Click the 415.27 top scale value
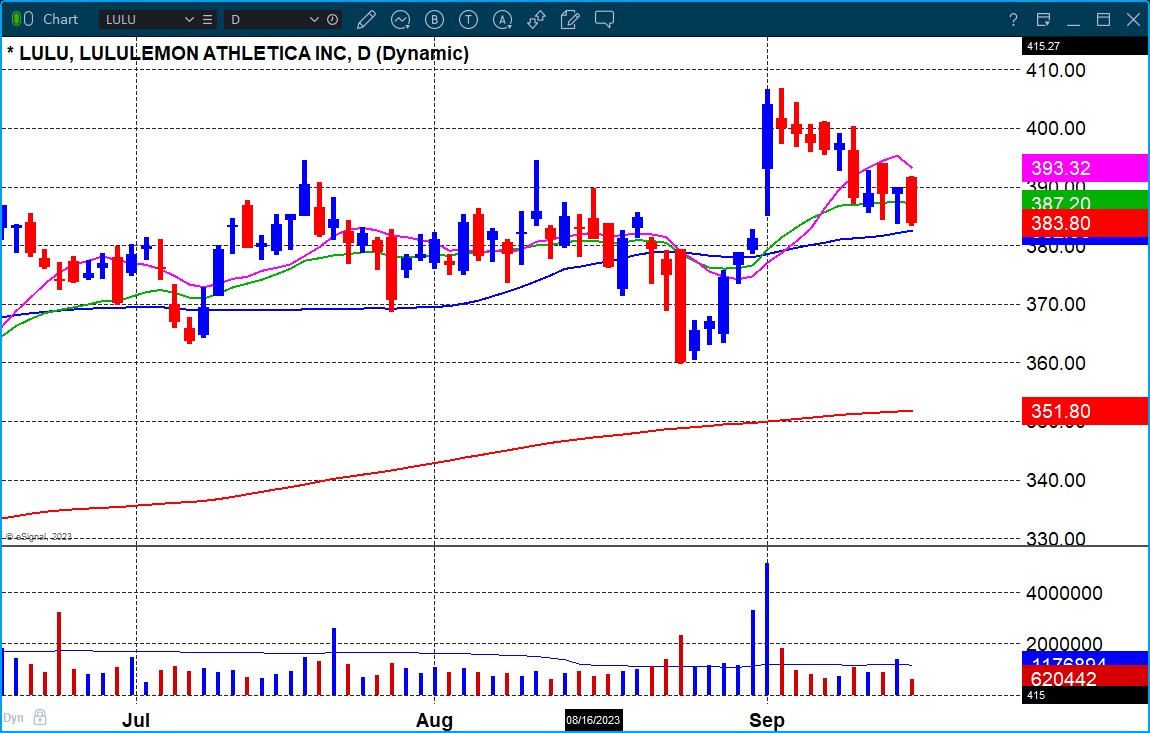This screenshot has height=733, width=1150. point(1084,45)
